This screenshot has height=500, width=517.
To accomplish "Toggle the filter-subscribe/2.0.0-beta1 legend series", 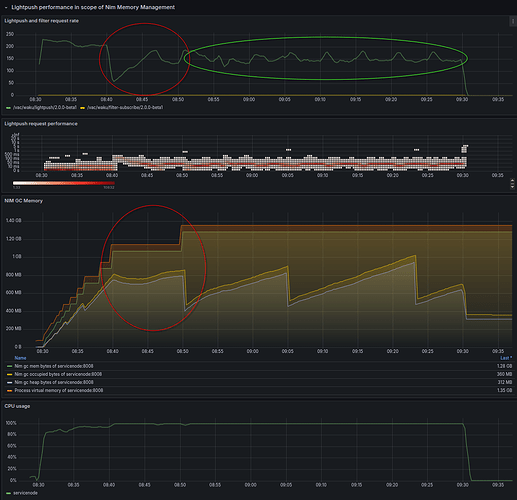I will 125,107.
